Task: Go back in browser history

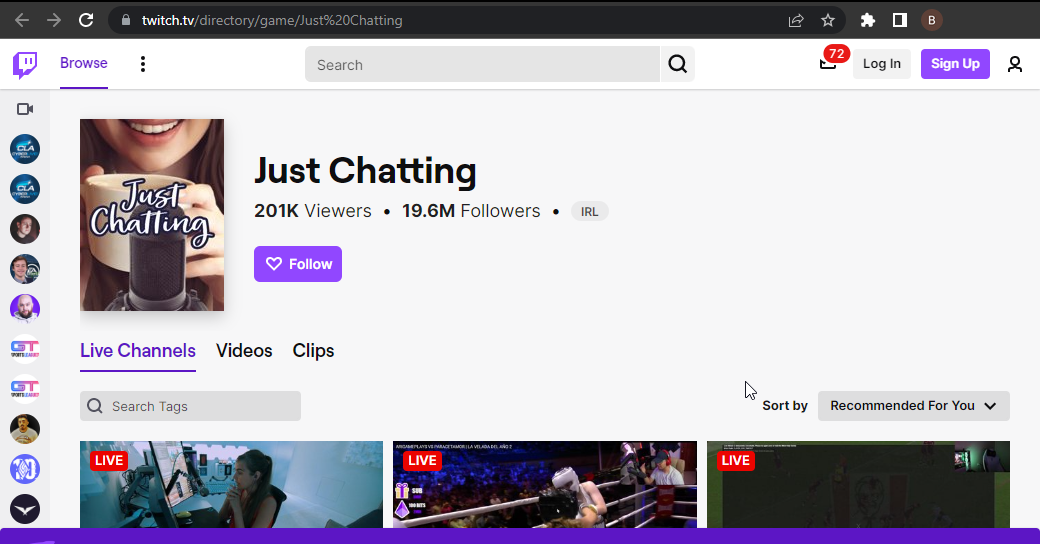Action: [x=22, y=21]
